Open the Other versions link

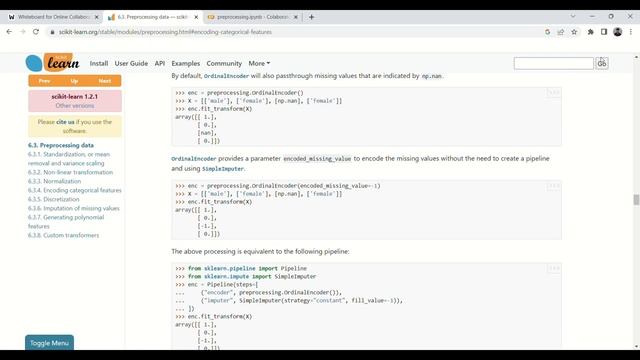coord(75,106)
